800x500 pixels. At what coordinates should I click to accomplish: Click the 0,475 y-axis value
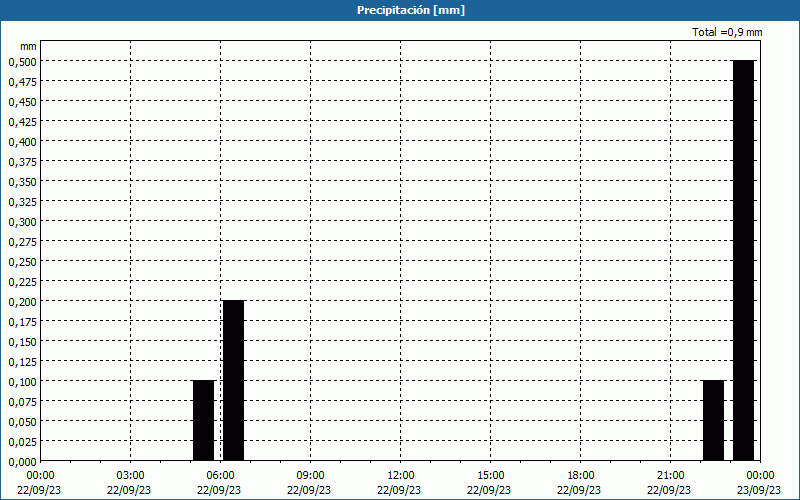pyautogui.click(x=22, y=81)
